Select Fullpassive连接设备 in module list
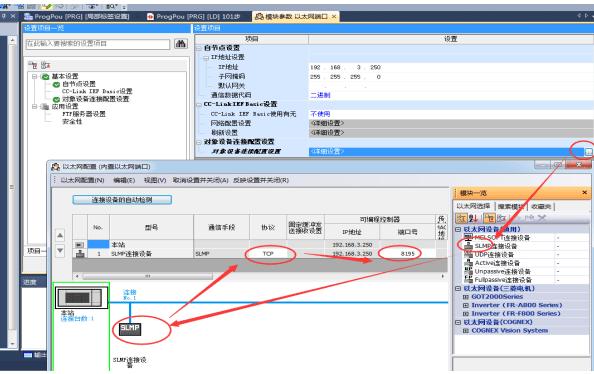 (x=503, y=280)
